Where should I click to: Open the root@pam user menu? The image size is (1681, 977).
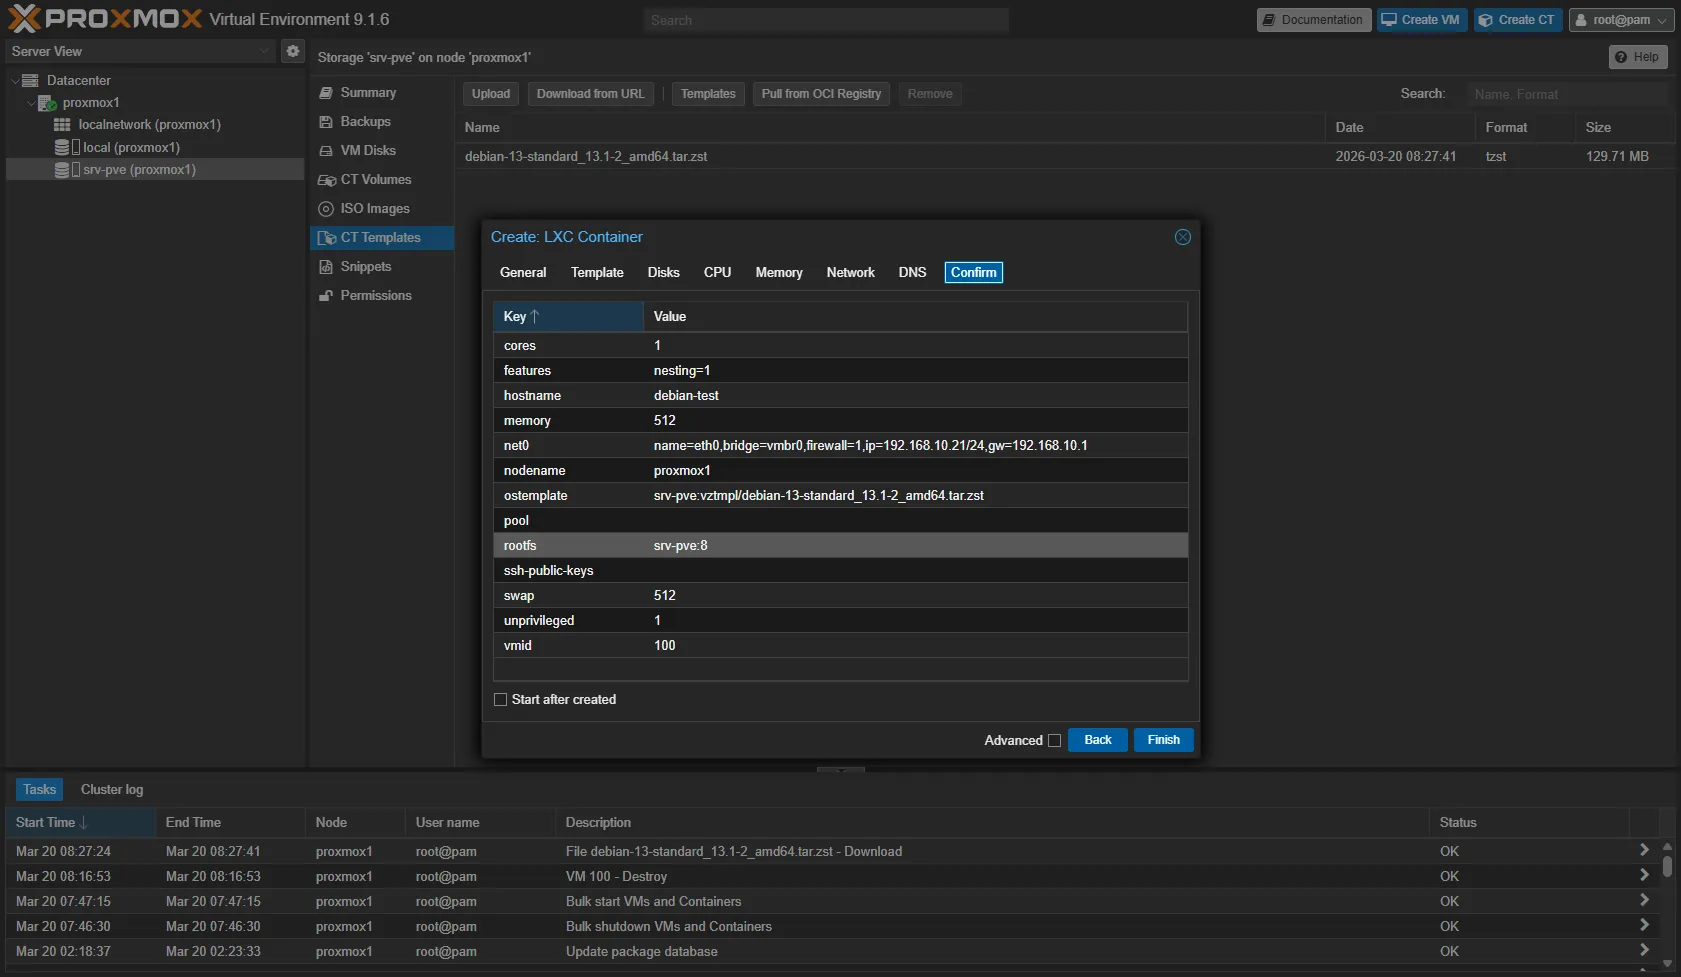click(1620, 20)
